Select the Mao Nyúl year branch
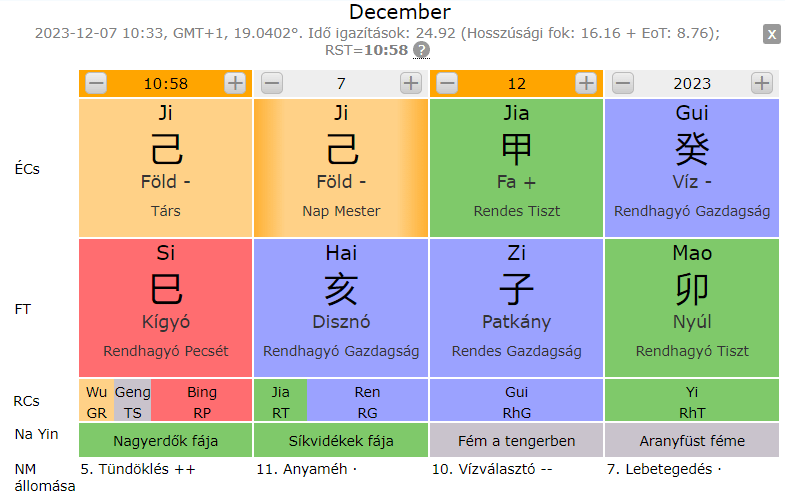 [692, 307]
